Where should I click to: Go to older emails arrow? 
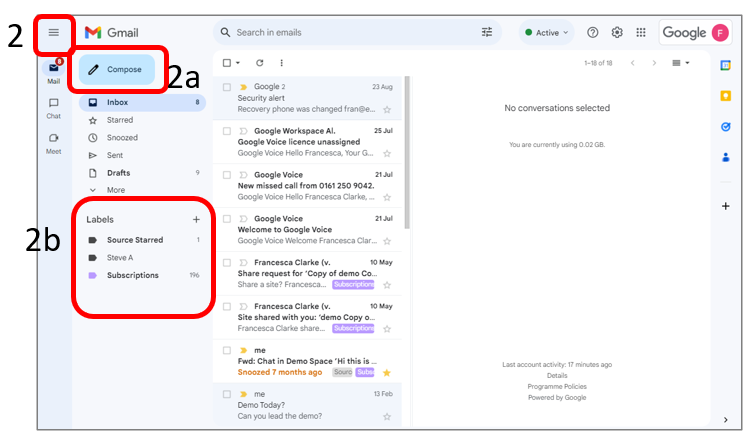pos(654,63)
